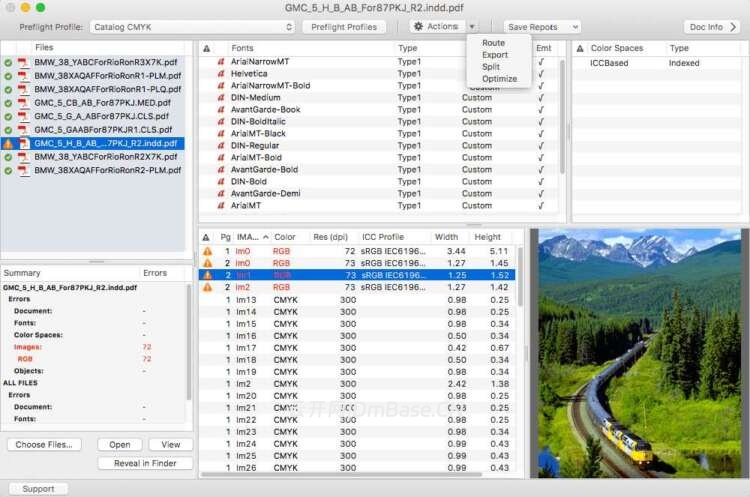Choose Export from Actions menu
This screenshot has width=750, height=497.
click(495, 55)
